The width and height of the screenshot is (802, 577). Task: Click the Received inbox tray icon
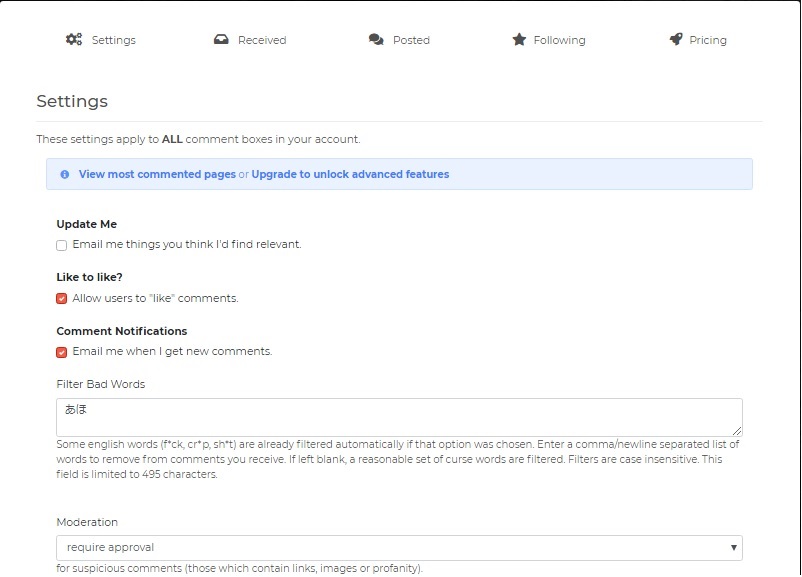pos(221,40)
